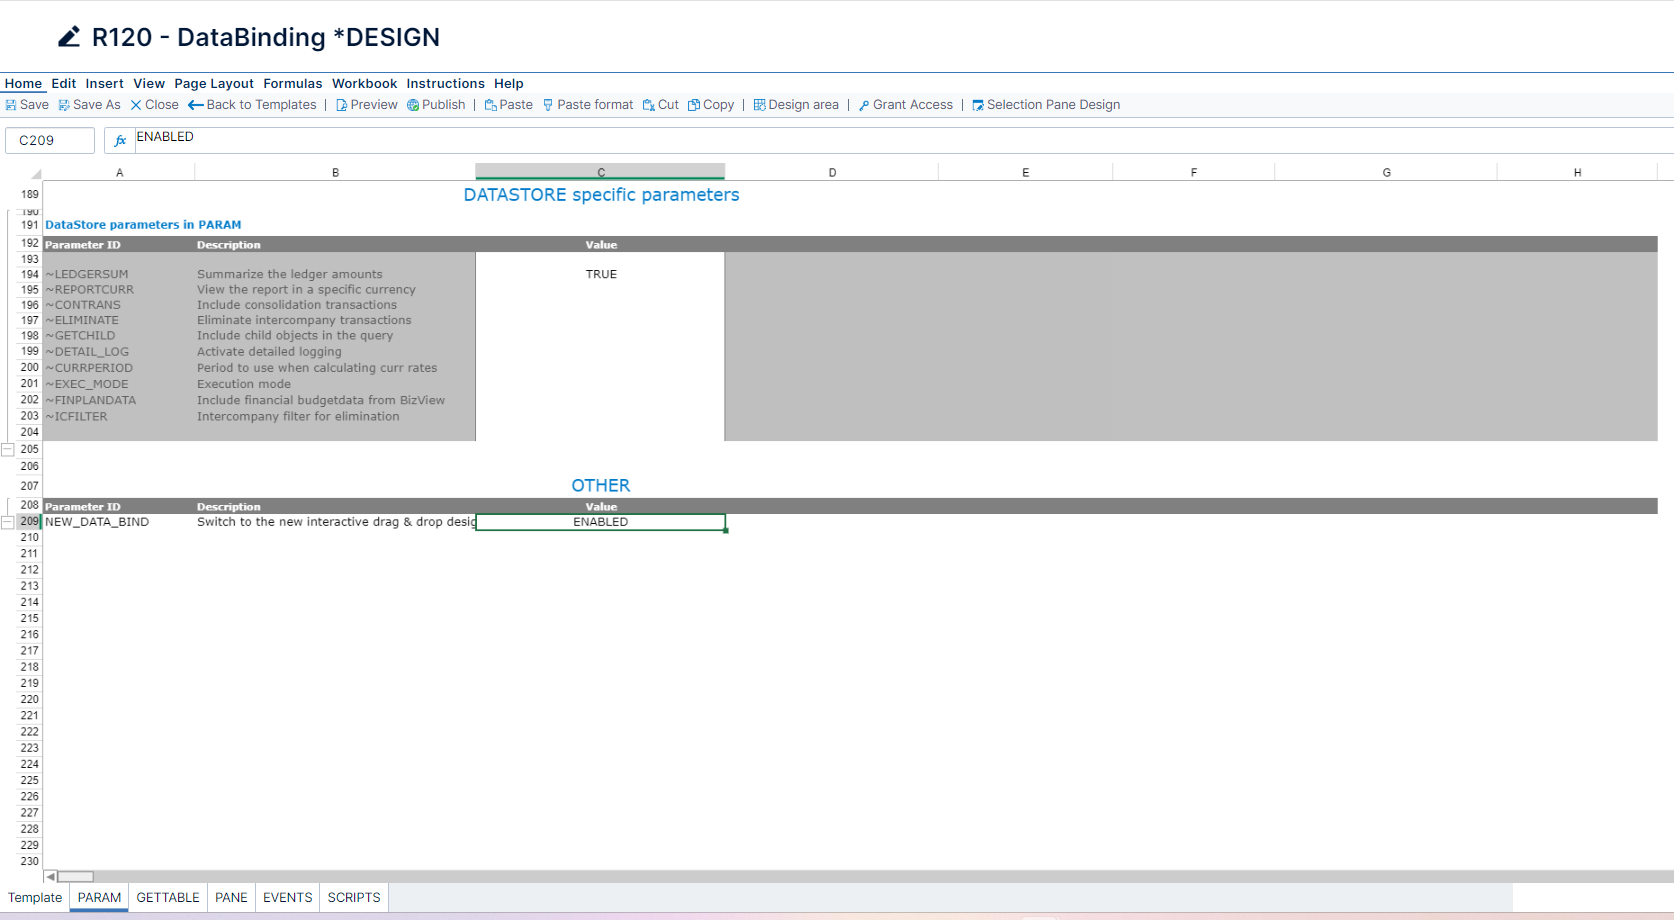Image resolution: width=1674 pixels, height=920 pixels.
Task: Open Grant Access
Action: [906, 105]
